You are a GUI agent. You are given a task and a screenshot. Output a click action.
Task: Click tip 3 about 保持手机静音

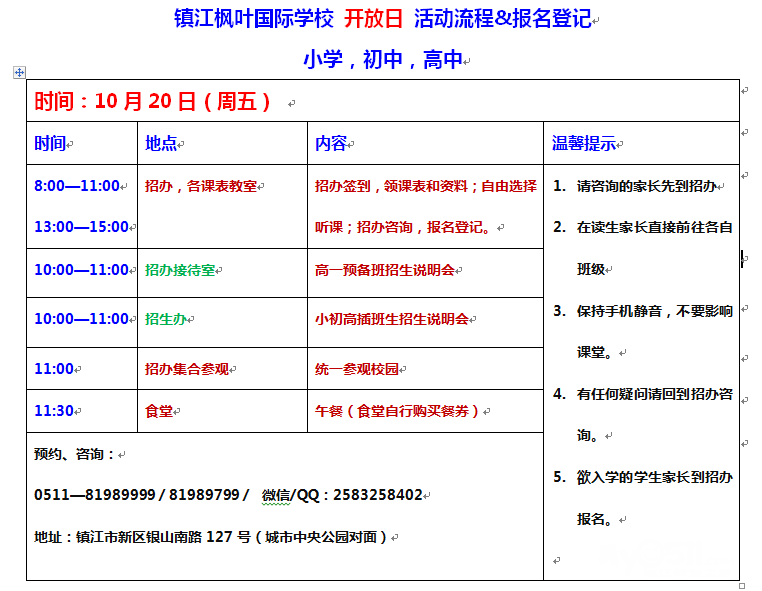654,311
